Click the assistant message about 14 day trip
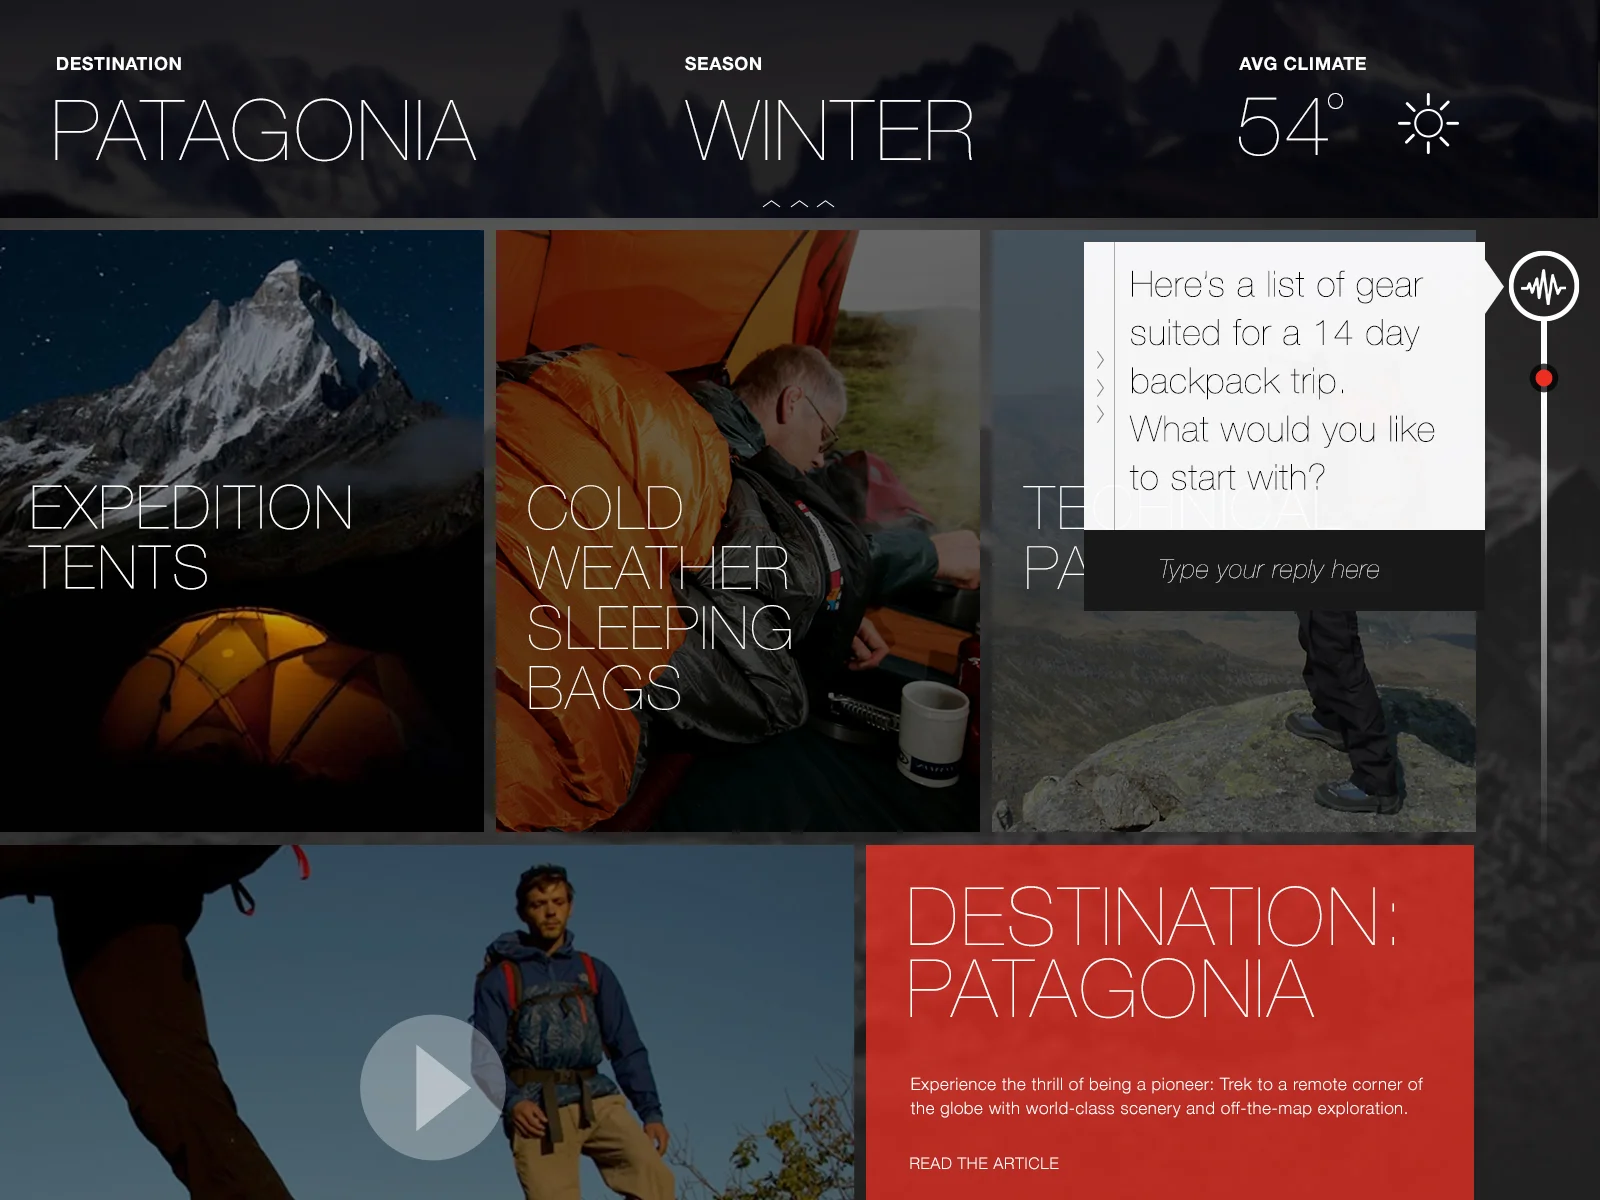The height and width of the screenshot is (1200, 1600). tap(1282, 381)
